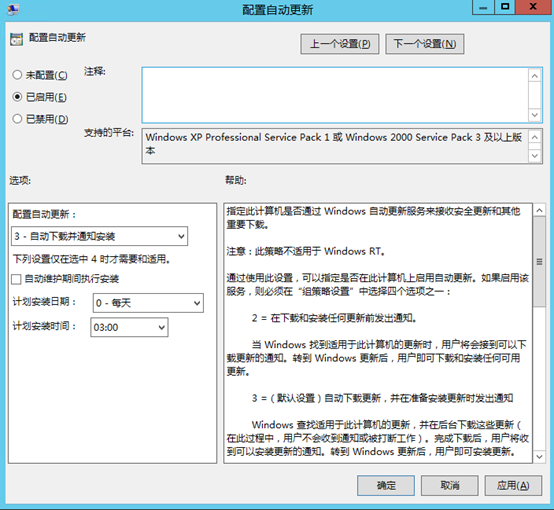Confirm with the 确定 button
Viewport: 554px width, 510px height.
point(386,485)
